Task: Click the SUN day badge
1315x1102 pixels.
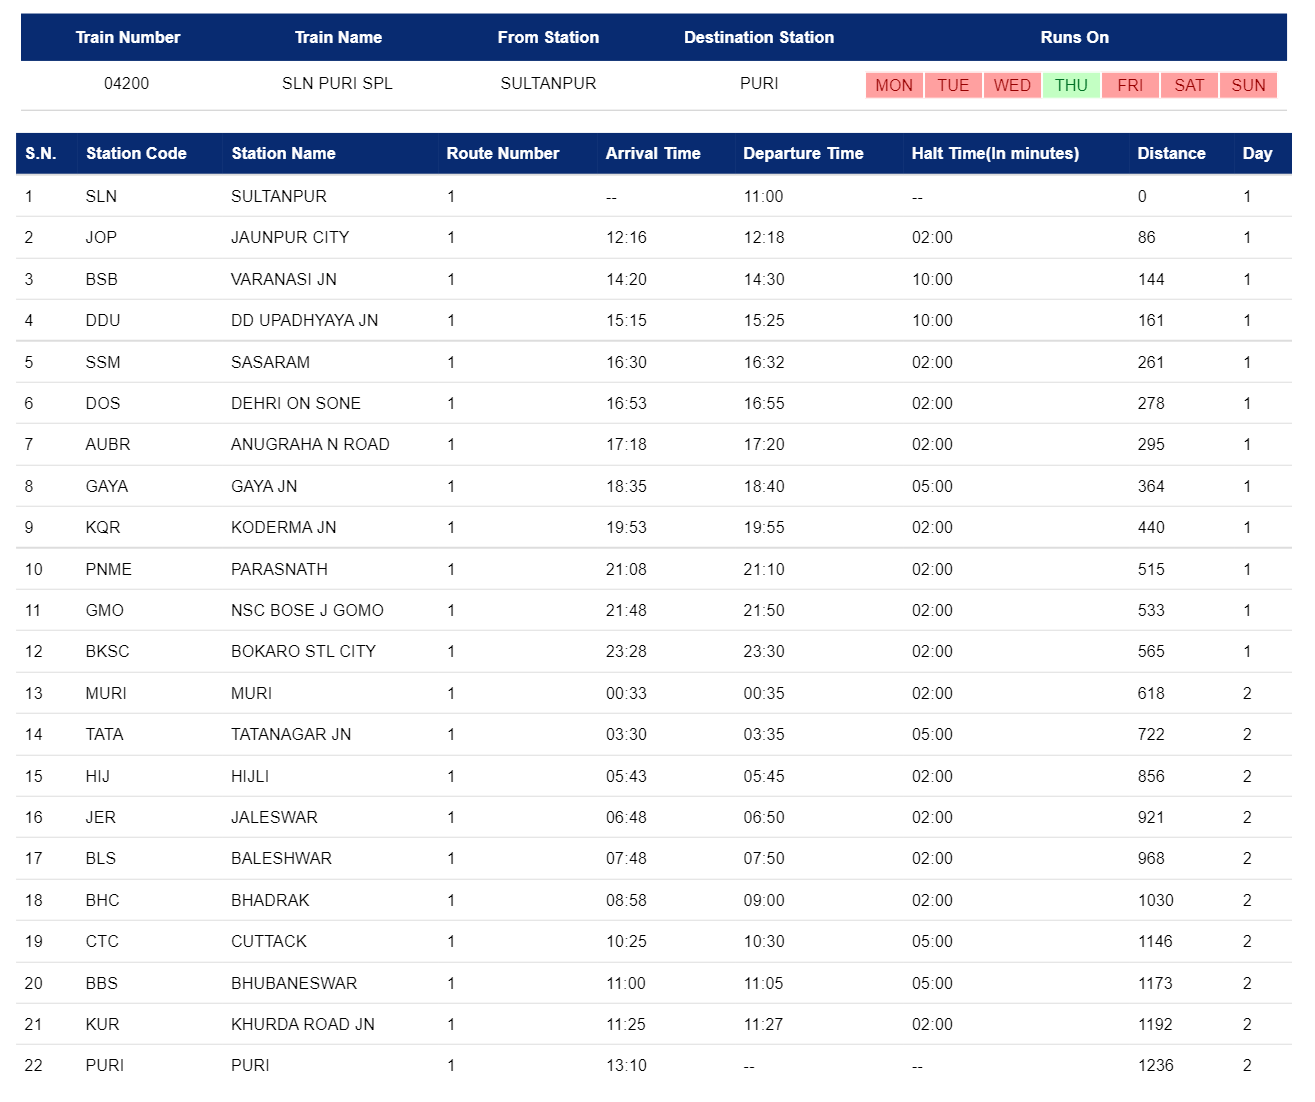Action: (x=1248, y=85)
